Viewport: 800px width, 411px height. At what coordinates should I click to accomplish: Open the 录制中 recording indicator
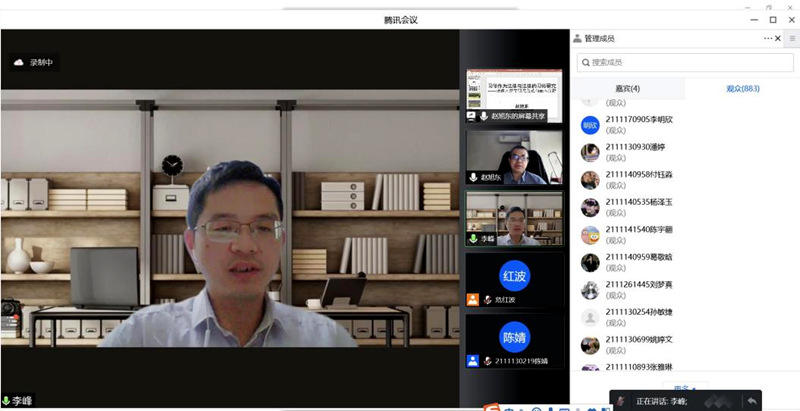pyautogui.click(x=34, y=63)
